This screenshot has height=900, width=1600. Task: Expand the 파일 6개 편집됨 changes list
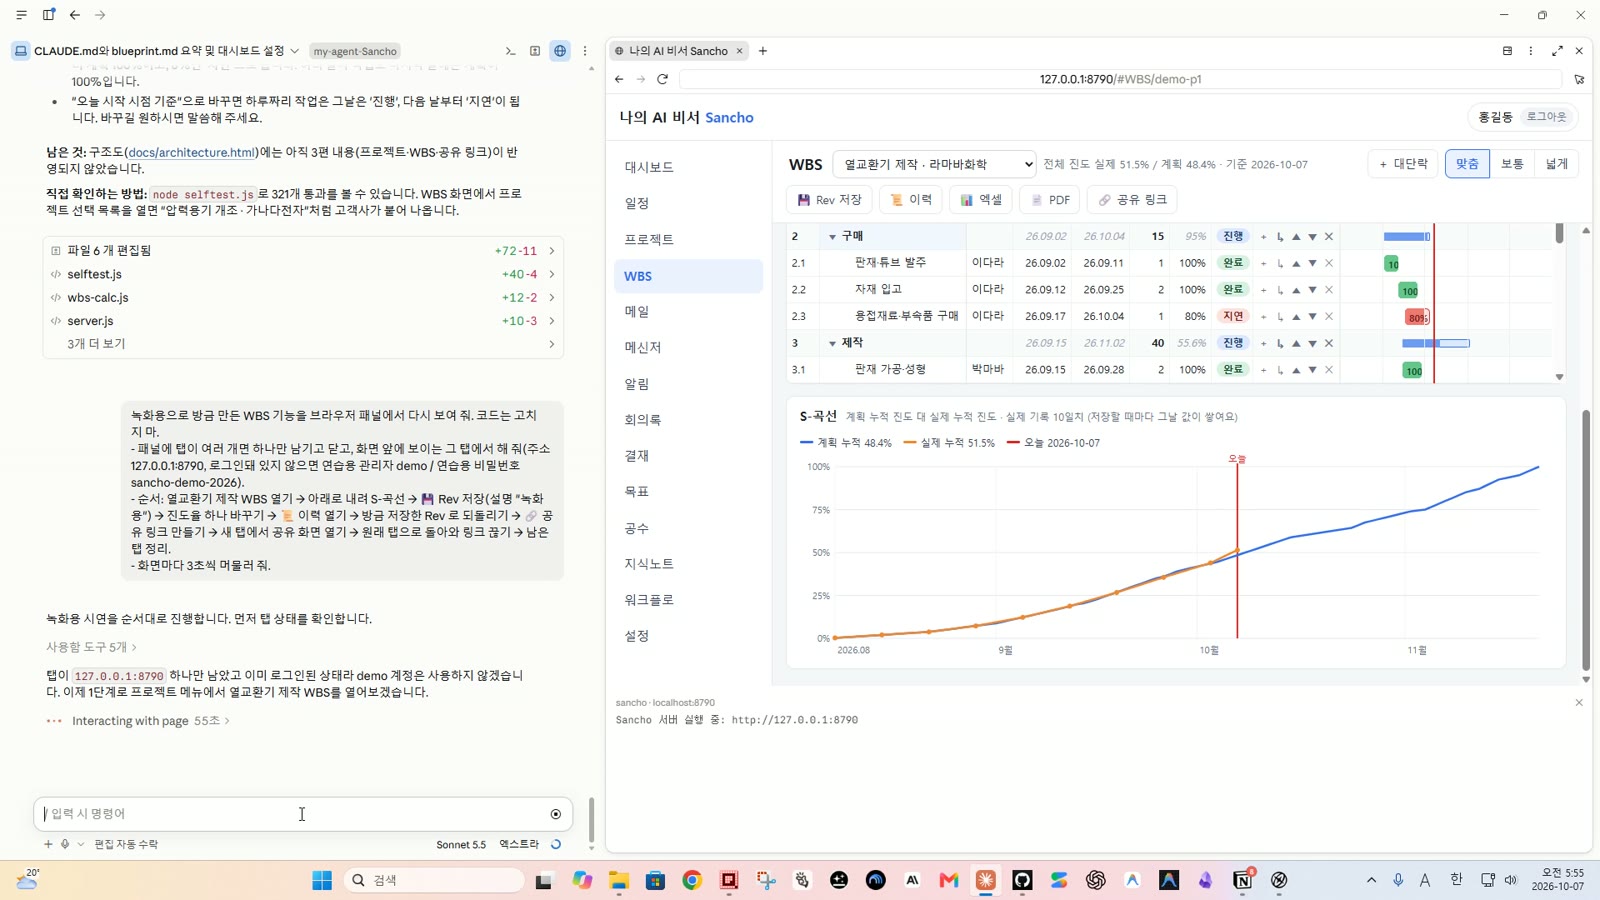pyautogui.click(x=303, y=250)
